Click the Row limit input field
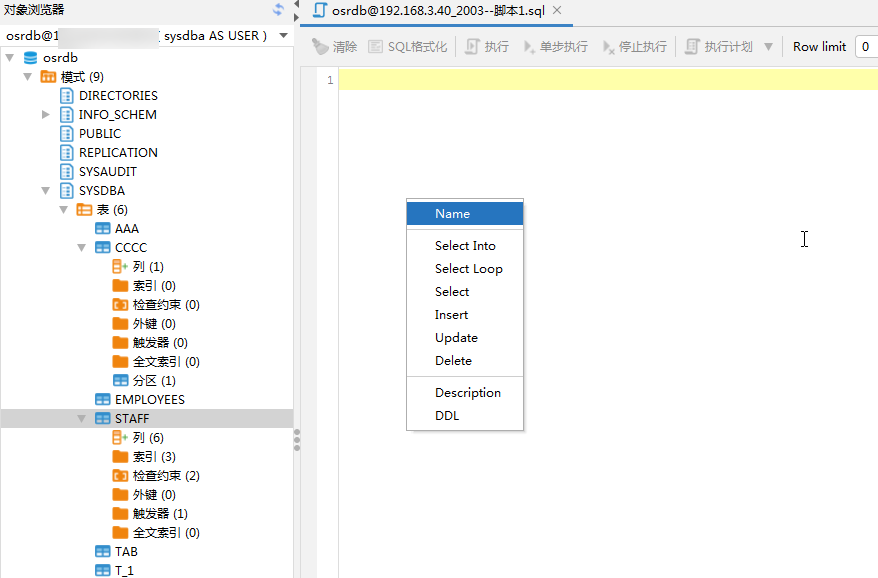Image resolution: width=878 pixels, height=578 pixels. pos(866,47)
